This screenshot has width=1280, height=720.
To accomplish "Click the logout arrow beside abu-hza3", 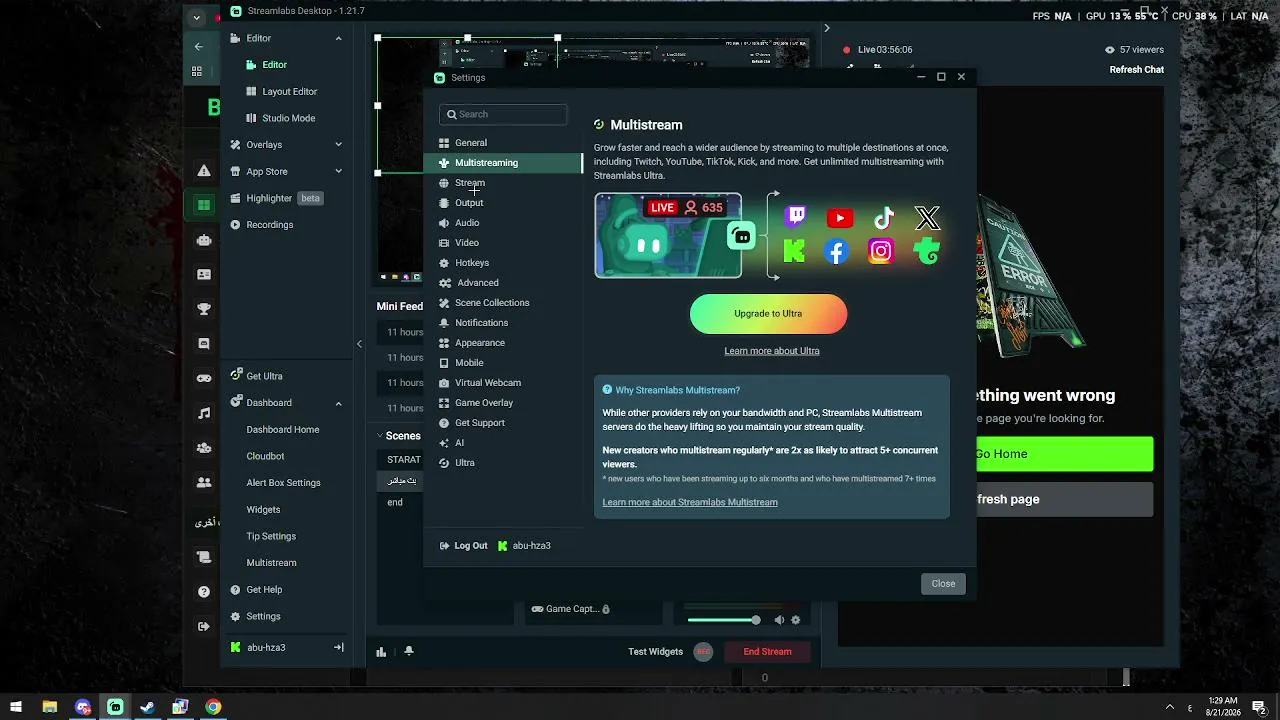I will [338, 648].
